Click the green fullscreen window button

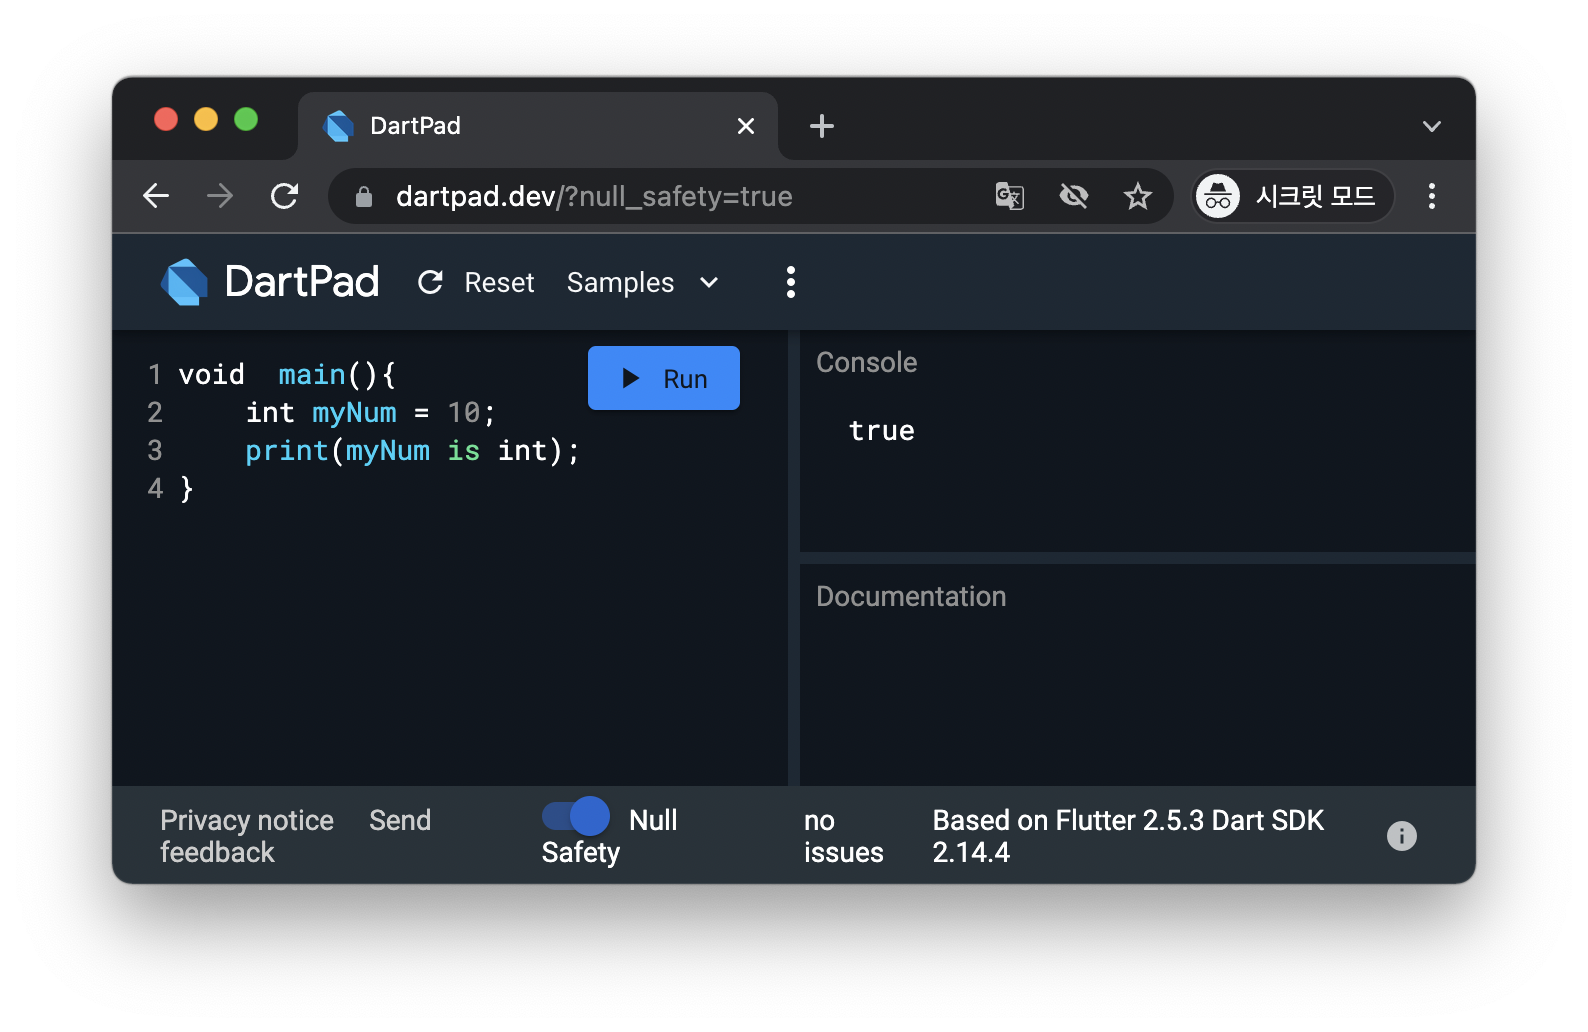point(246,120)
